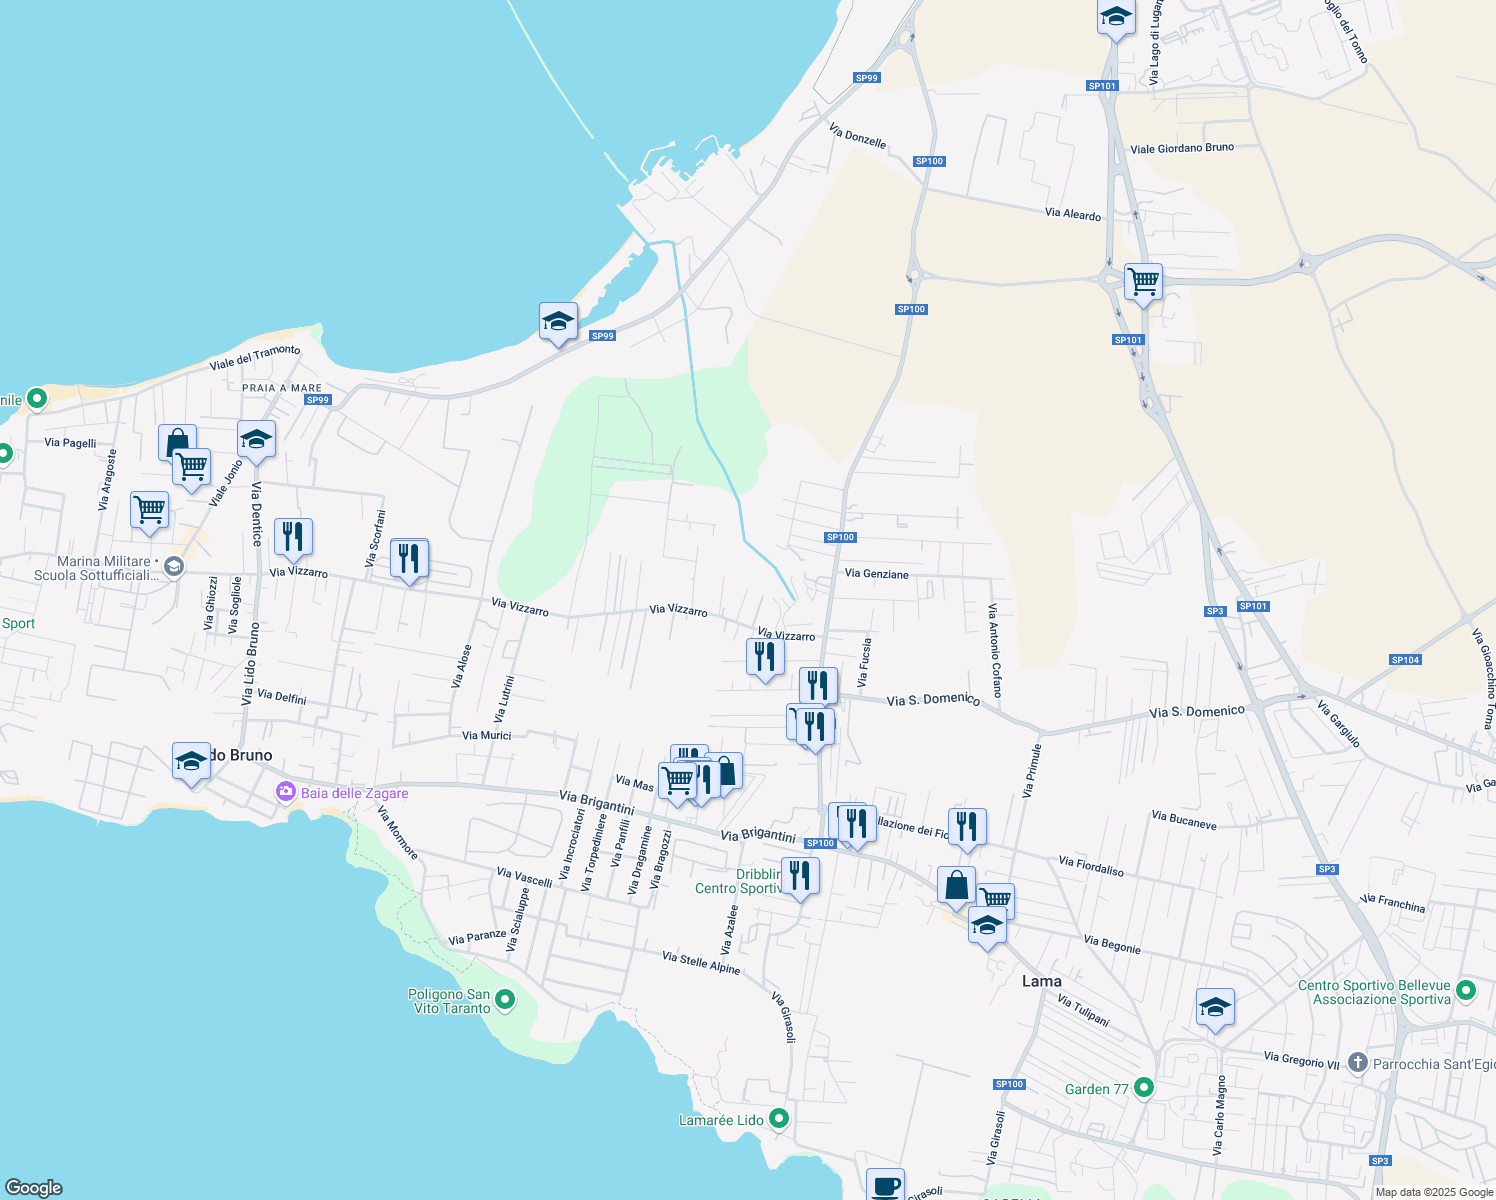Select the shopping bag marker near Via Brigantini
This screenshot has width=1496, height=1200.
point(728,773)
